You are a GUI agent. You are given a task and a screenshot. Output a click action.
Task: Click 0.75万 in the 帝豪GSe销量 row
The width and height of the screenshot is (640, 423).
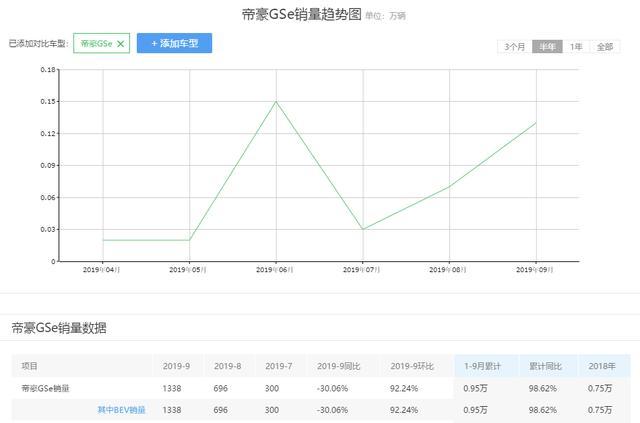point(600,388)
